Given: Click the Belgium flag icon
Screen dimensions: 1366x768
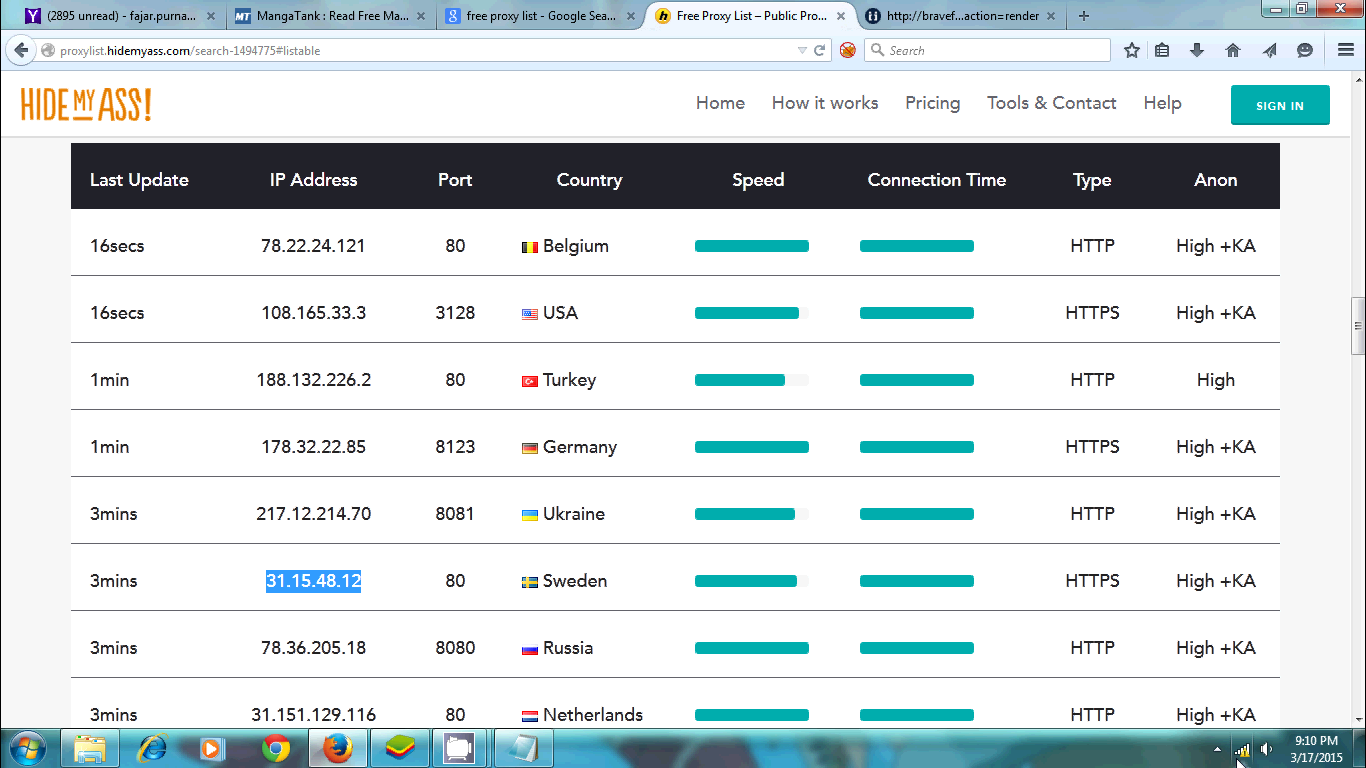Looking at the screenshot, I should [530, 247].
